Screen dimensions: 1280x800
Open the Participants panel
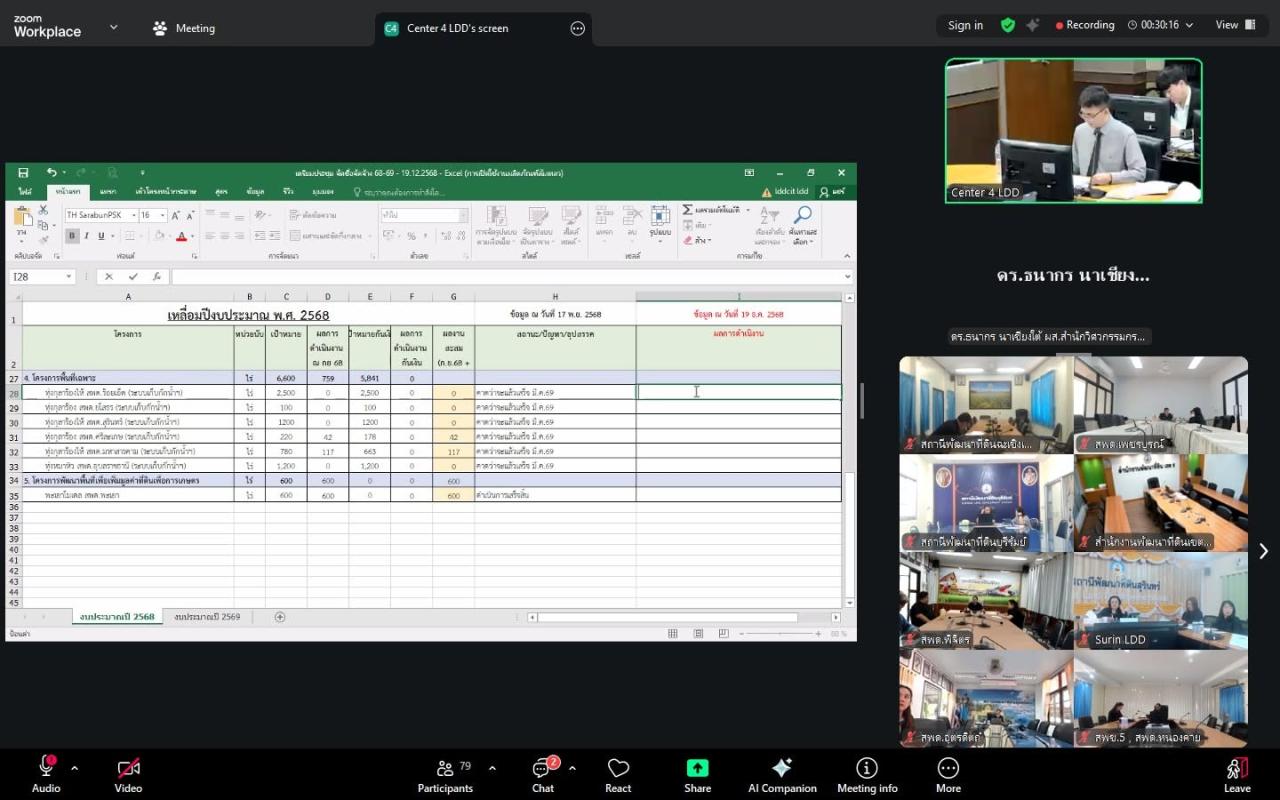pos(445,774)
